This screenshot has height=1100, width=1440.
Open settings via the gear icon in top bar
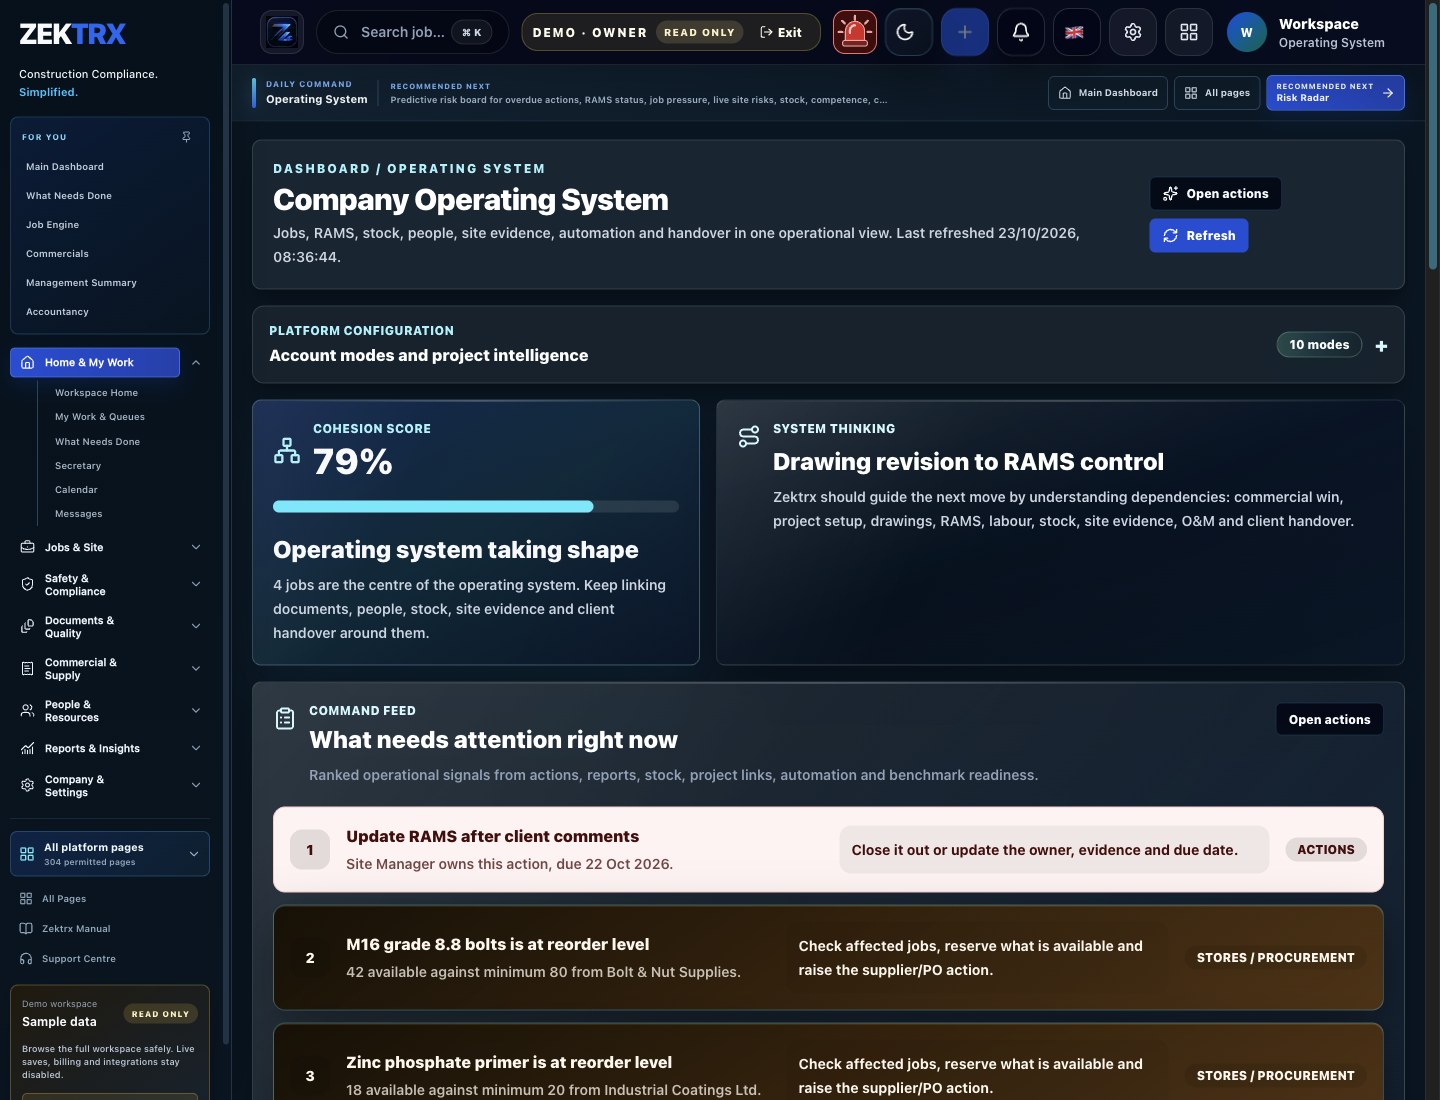(x=1133, y=32)
